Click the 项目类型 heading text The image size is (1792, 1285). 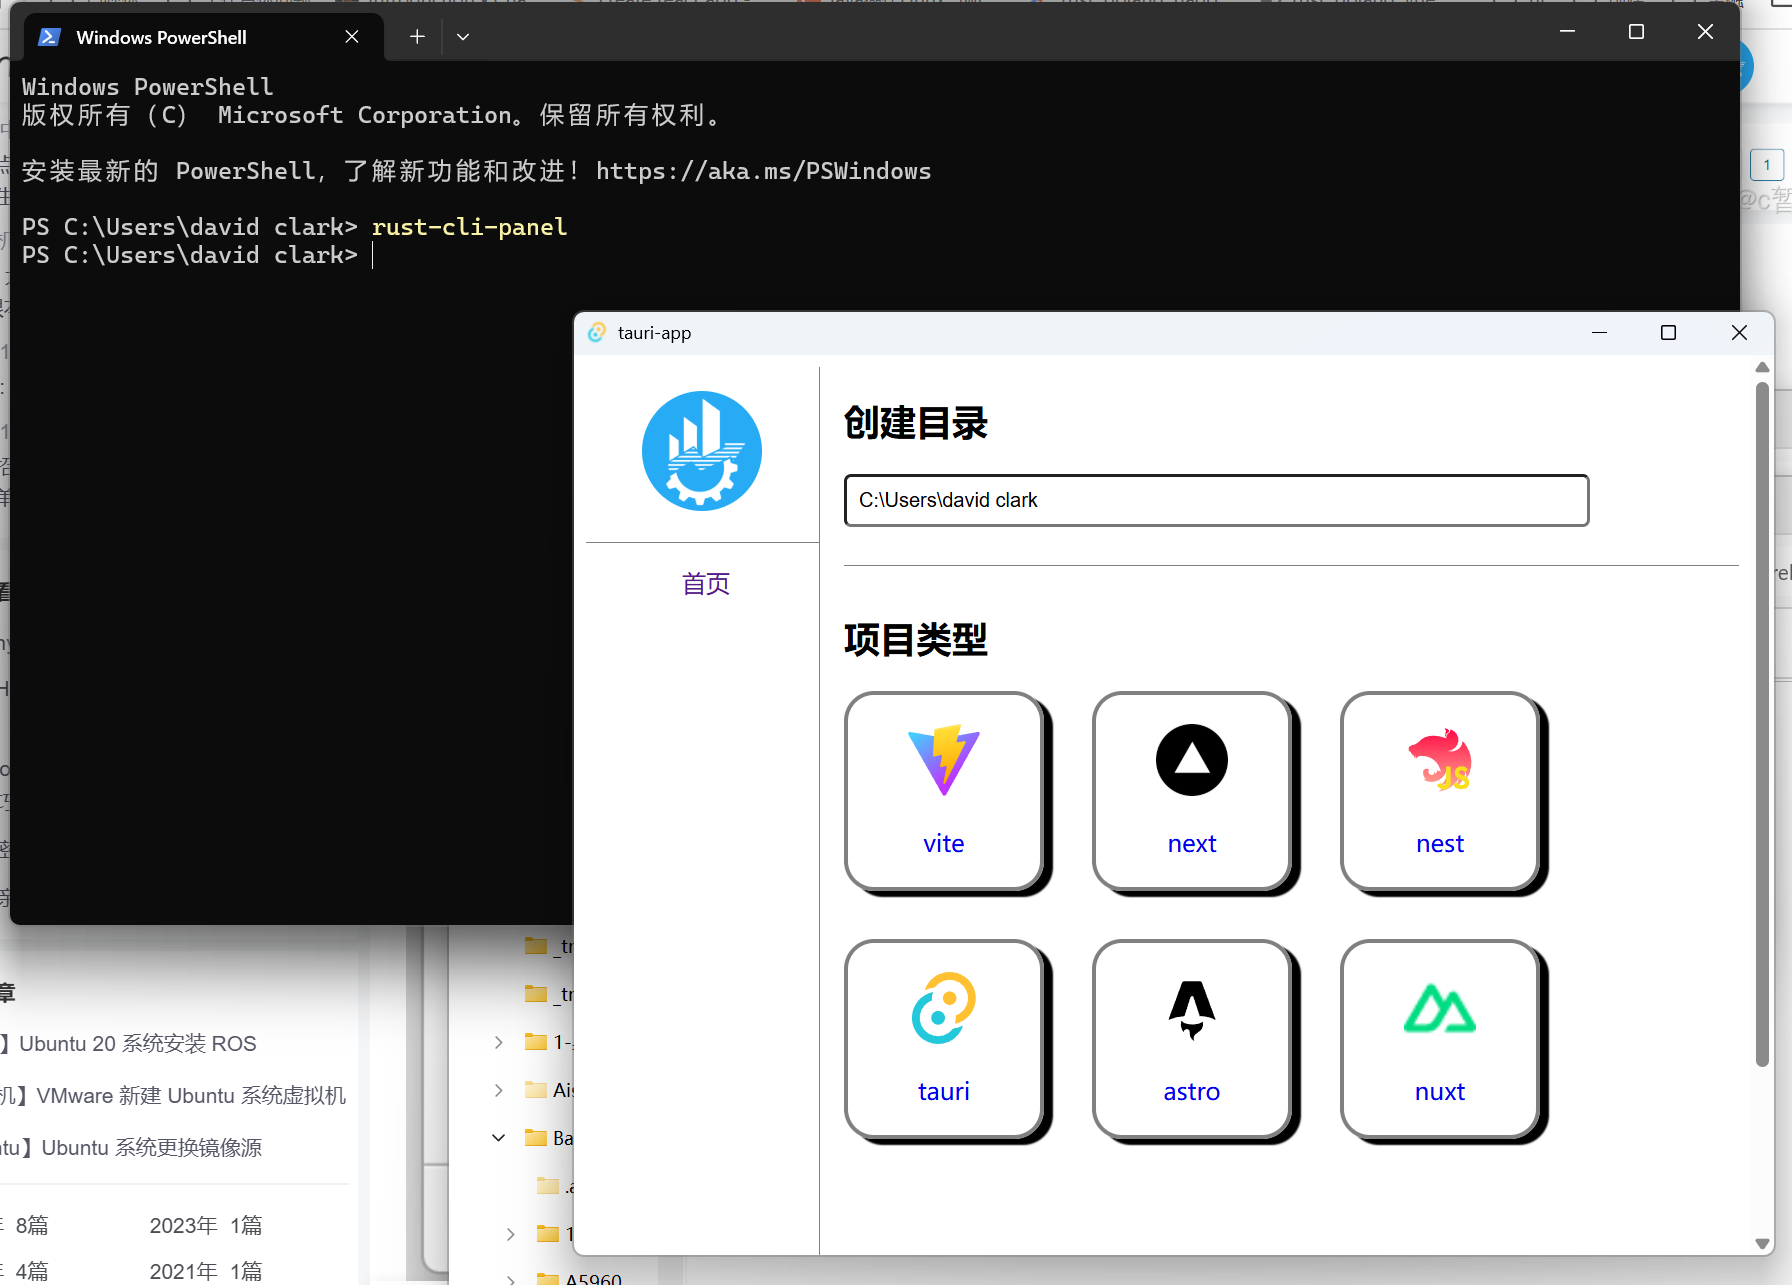point(916,640)
